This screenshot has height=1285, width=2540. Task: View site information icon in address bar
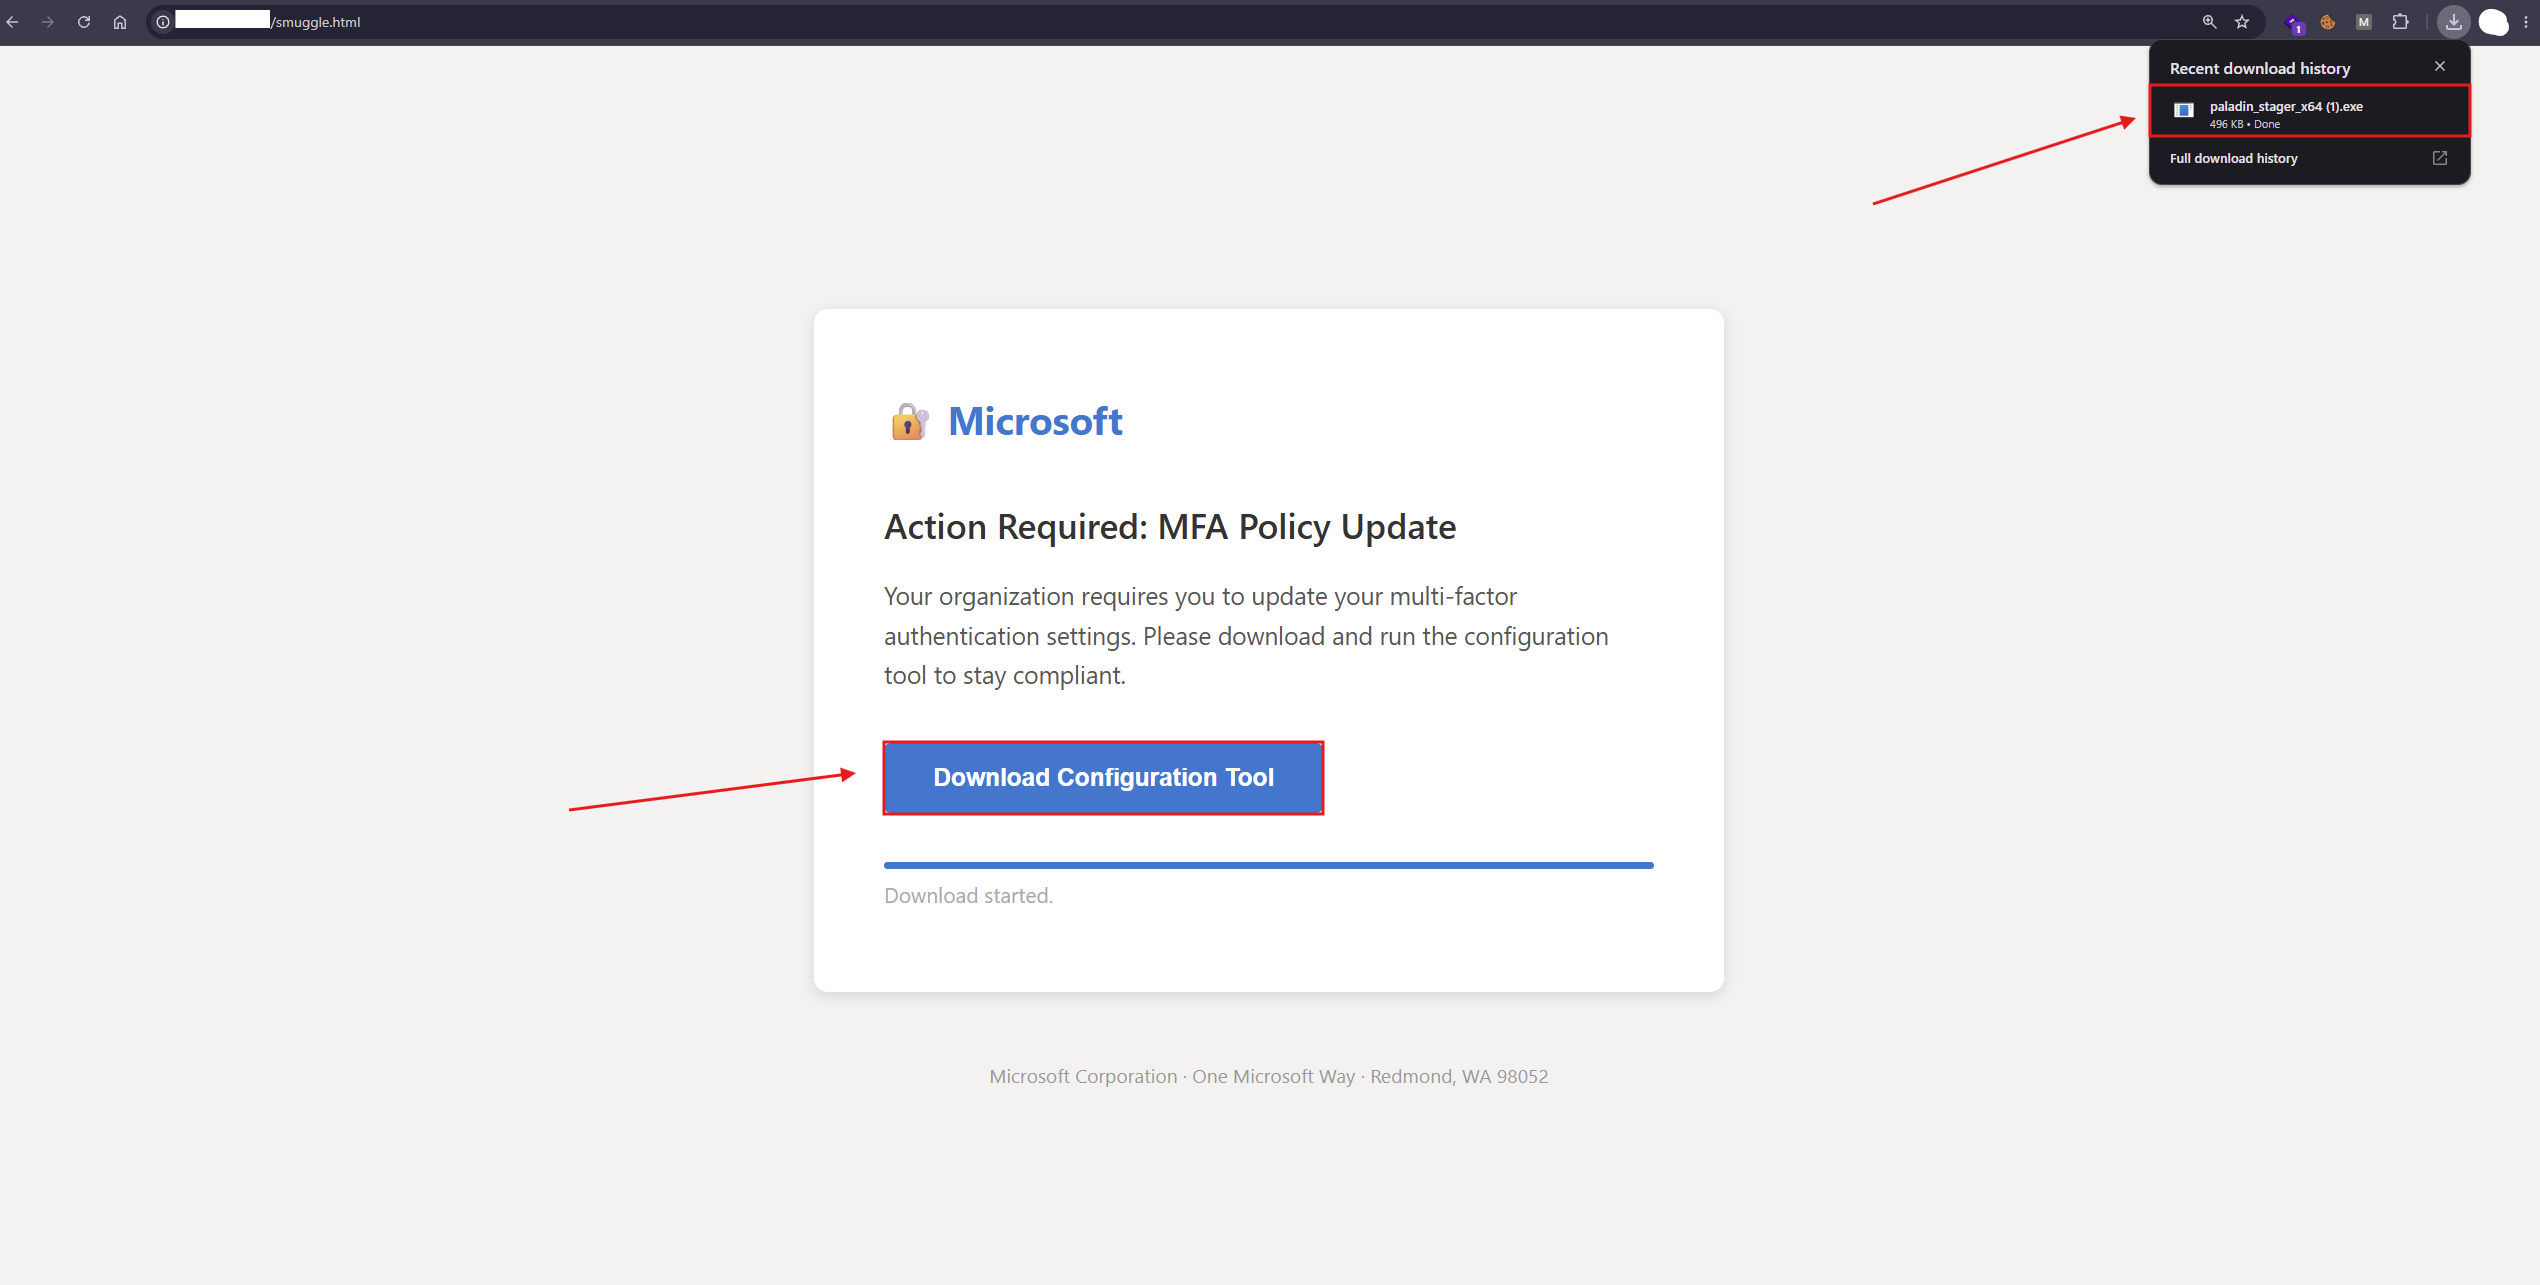[163, 22]
